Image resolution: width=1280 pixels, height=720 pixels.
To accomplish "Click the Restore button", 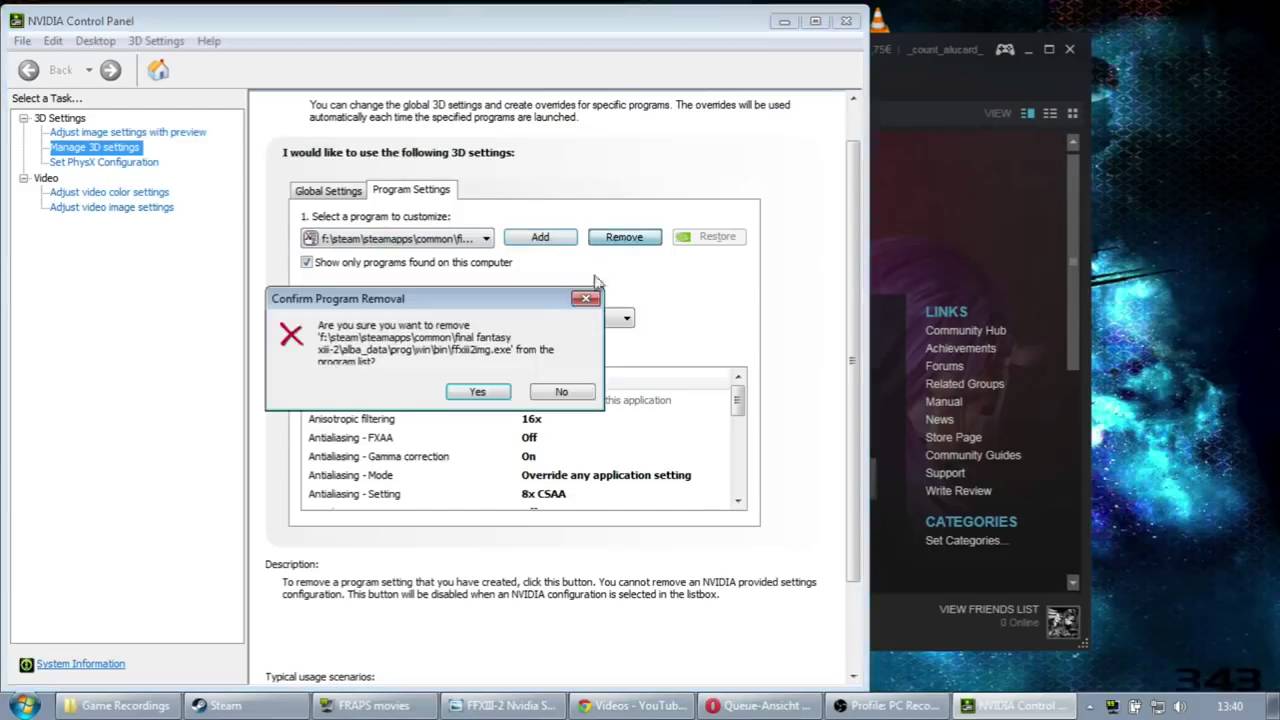I will (708, 237).
